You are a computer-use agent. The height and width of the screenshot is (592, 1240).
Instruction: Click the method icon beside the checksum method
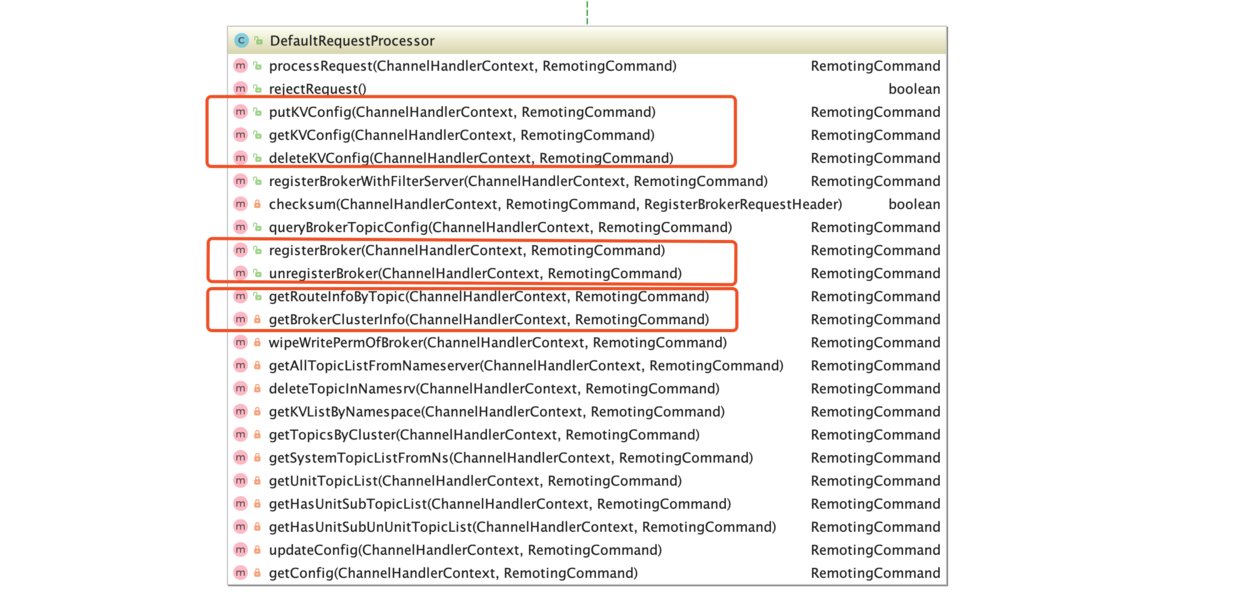pyautogui.click(x=240, y=204)
